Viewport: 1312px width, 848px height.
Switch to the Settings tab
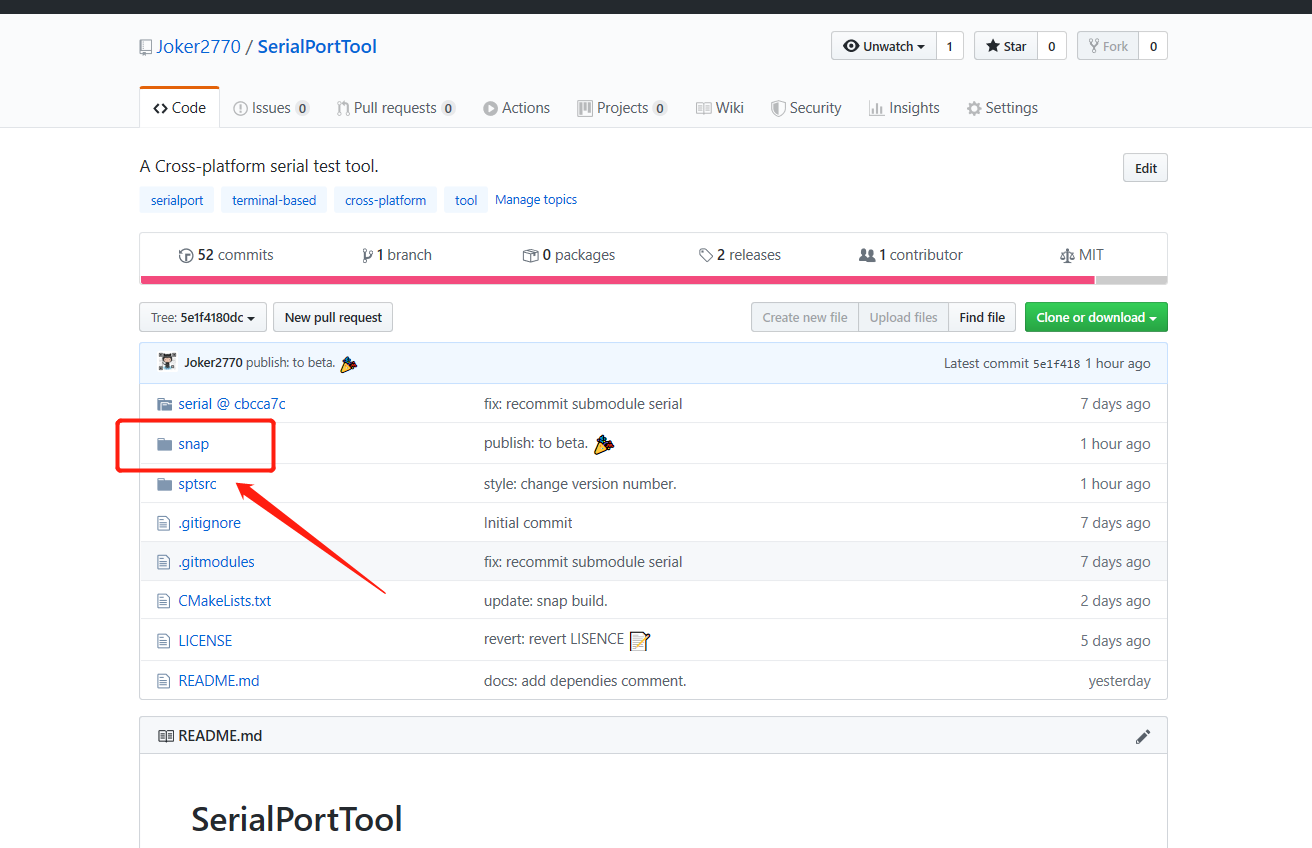tap(1002, 108)
